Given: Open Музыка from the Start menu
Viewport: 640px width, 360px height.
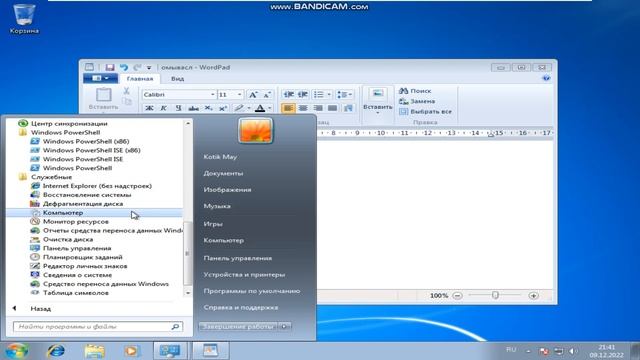Looking at the screenshot, I should pyautogui.click(x=217, y=206).
